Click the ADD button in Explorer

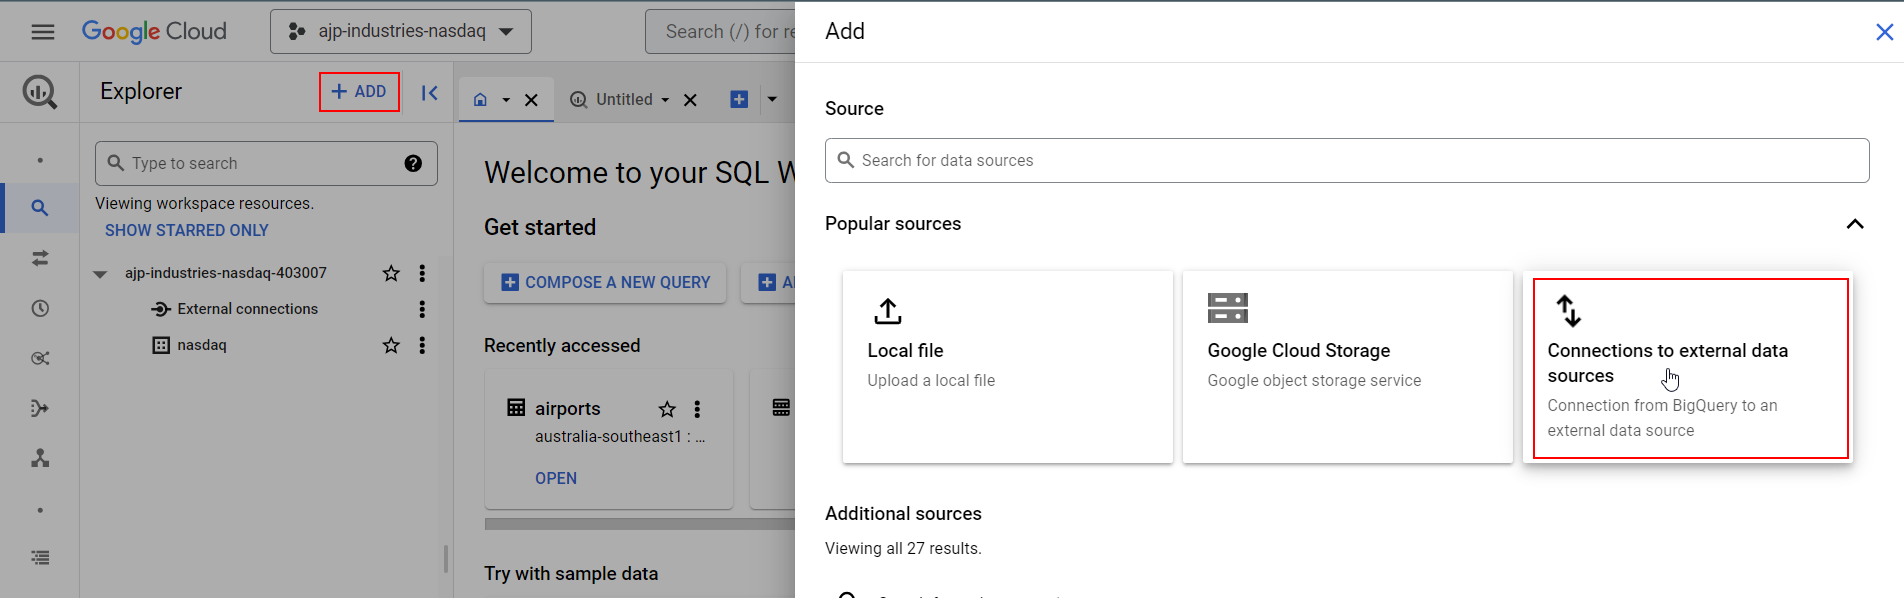pyautogui.click(x=359, y=92)
